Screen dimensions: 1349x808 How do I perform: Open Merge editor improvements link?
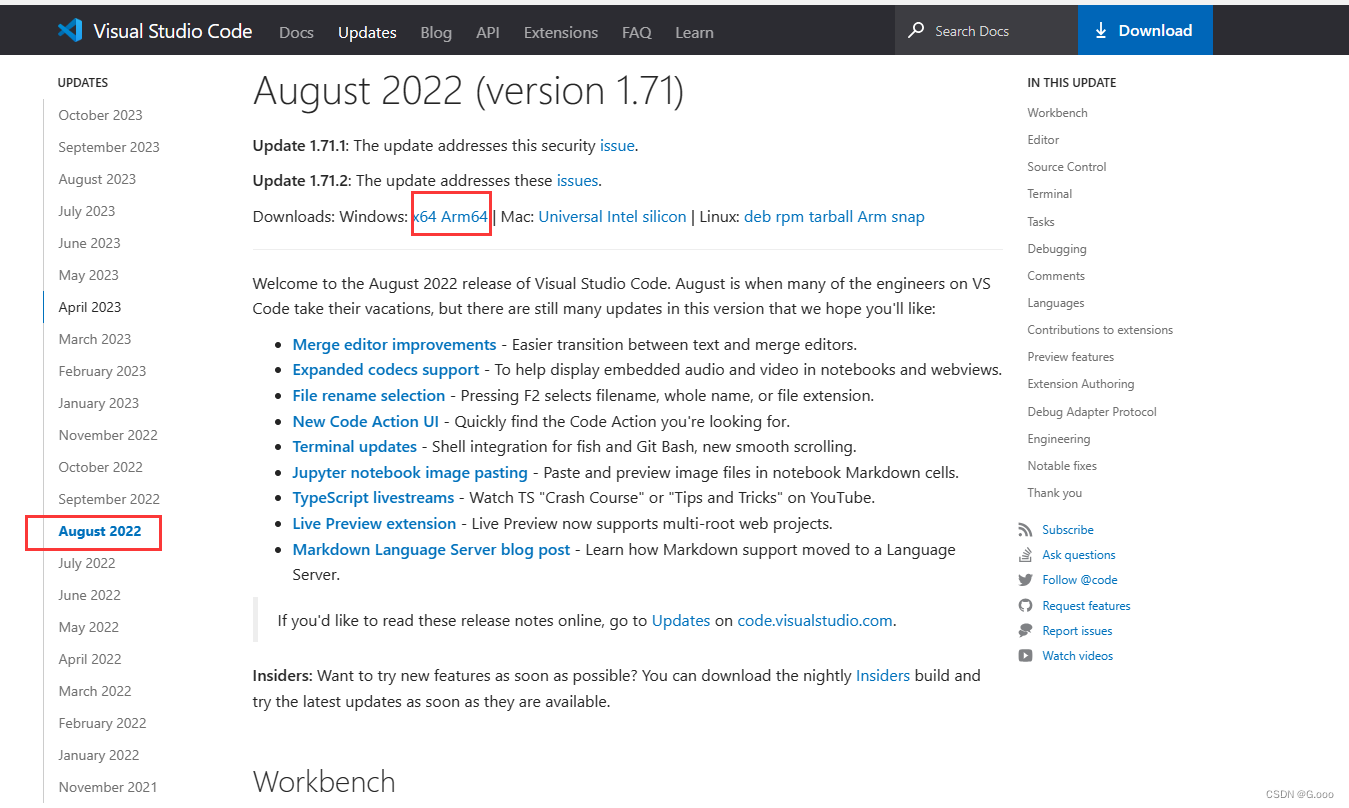(x=394, y=344)
